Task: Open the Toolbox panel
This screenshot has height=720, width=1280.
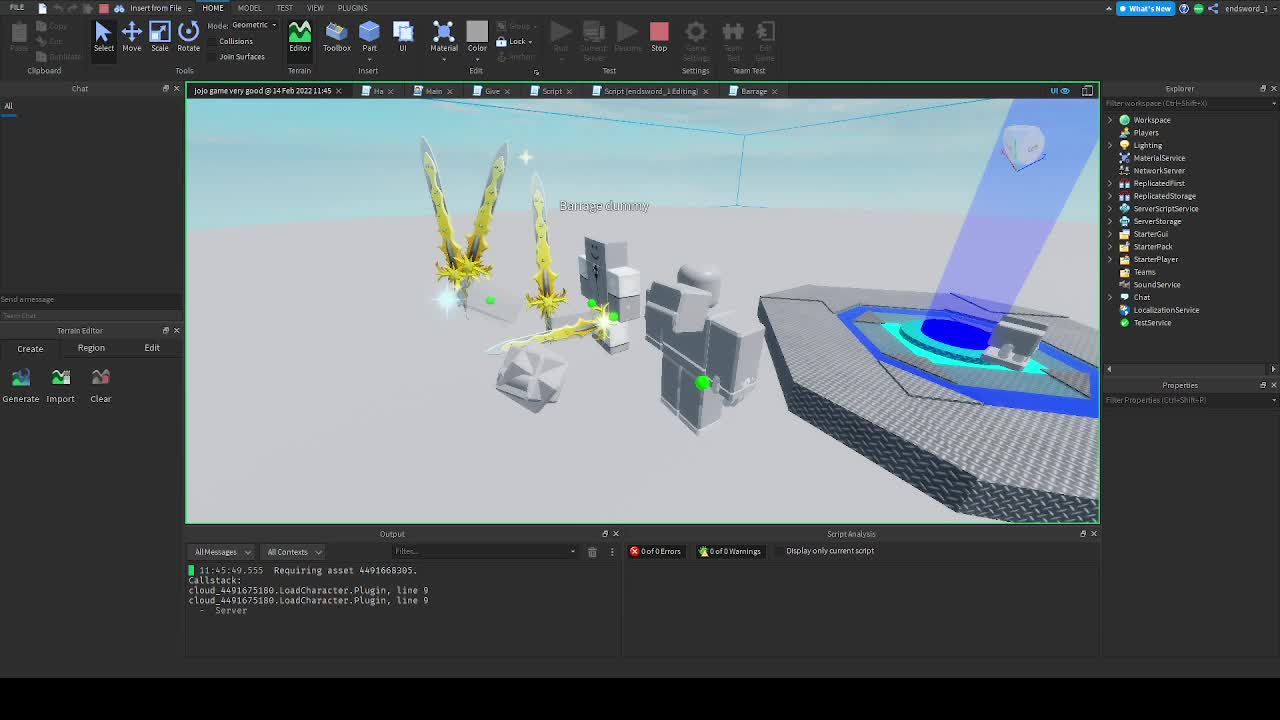Action: click(336, 36)
